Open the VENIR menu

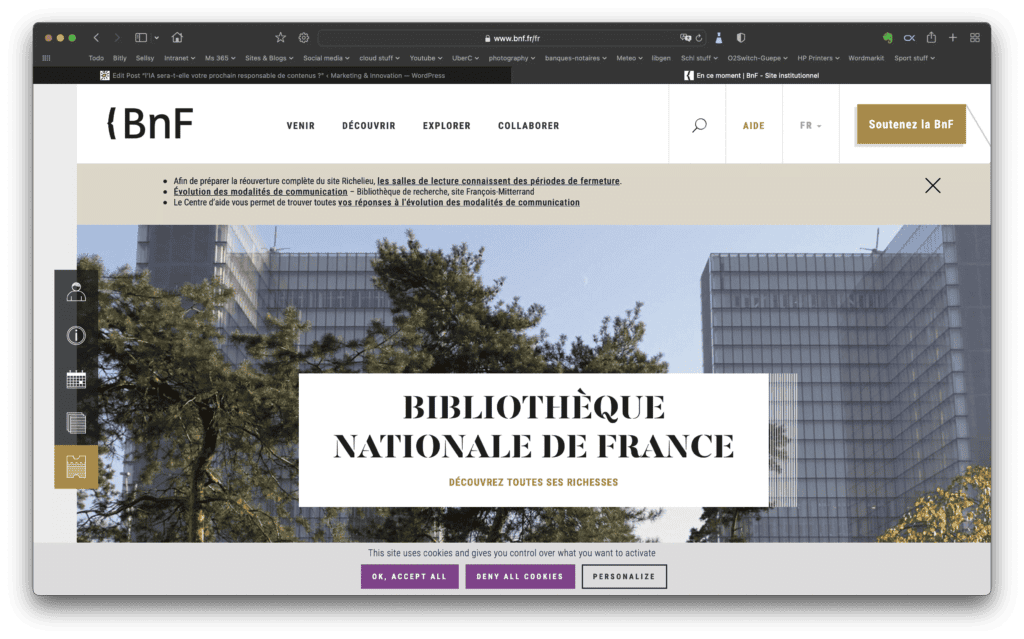(300, 125)
